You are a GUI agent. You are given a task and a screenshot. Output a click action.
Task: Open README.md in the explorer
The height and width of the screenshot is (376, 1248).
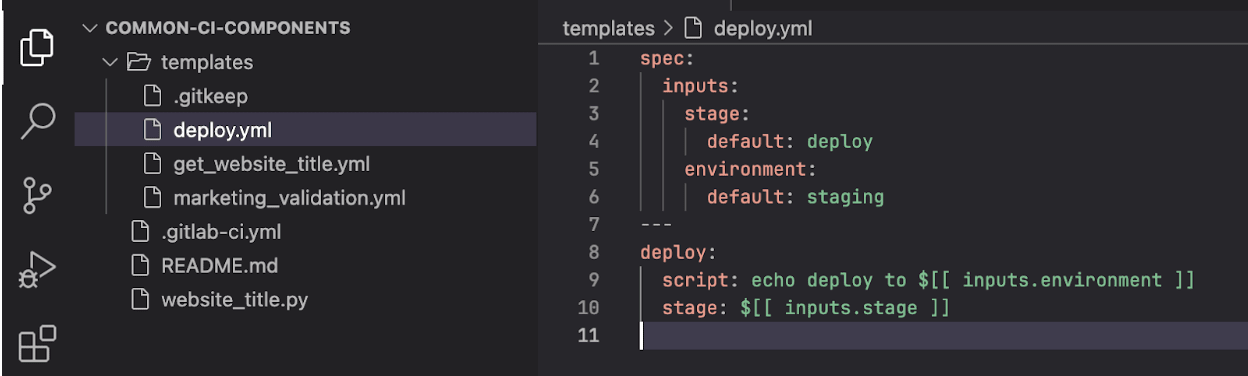click(219, 266)
